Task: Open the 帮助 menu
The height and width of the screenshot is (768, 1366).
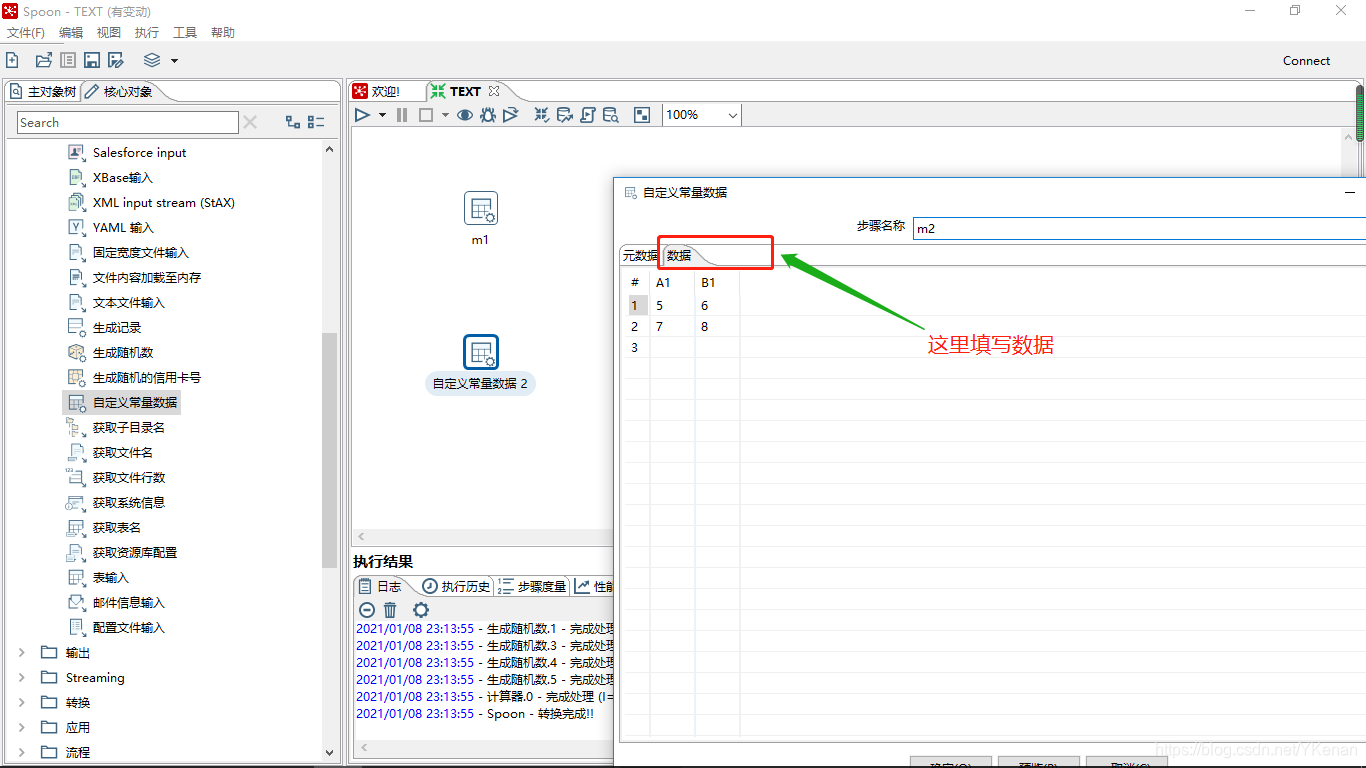Action: 223,33
